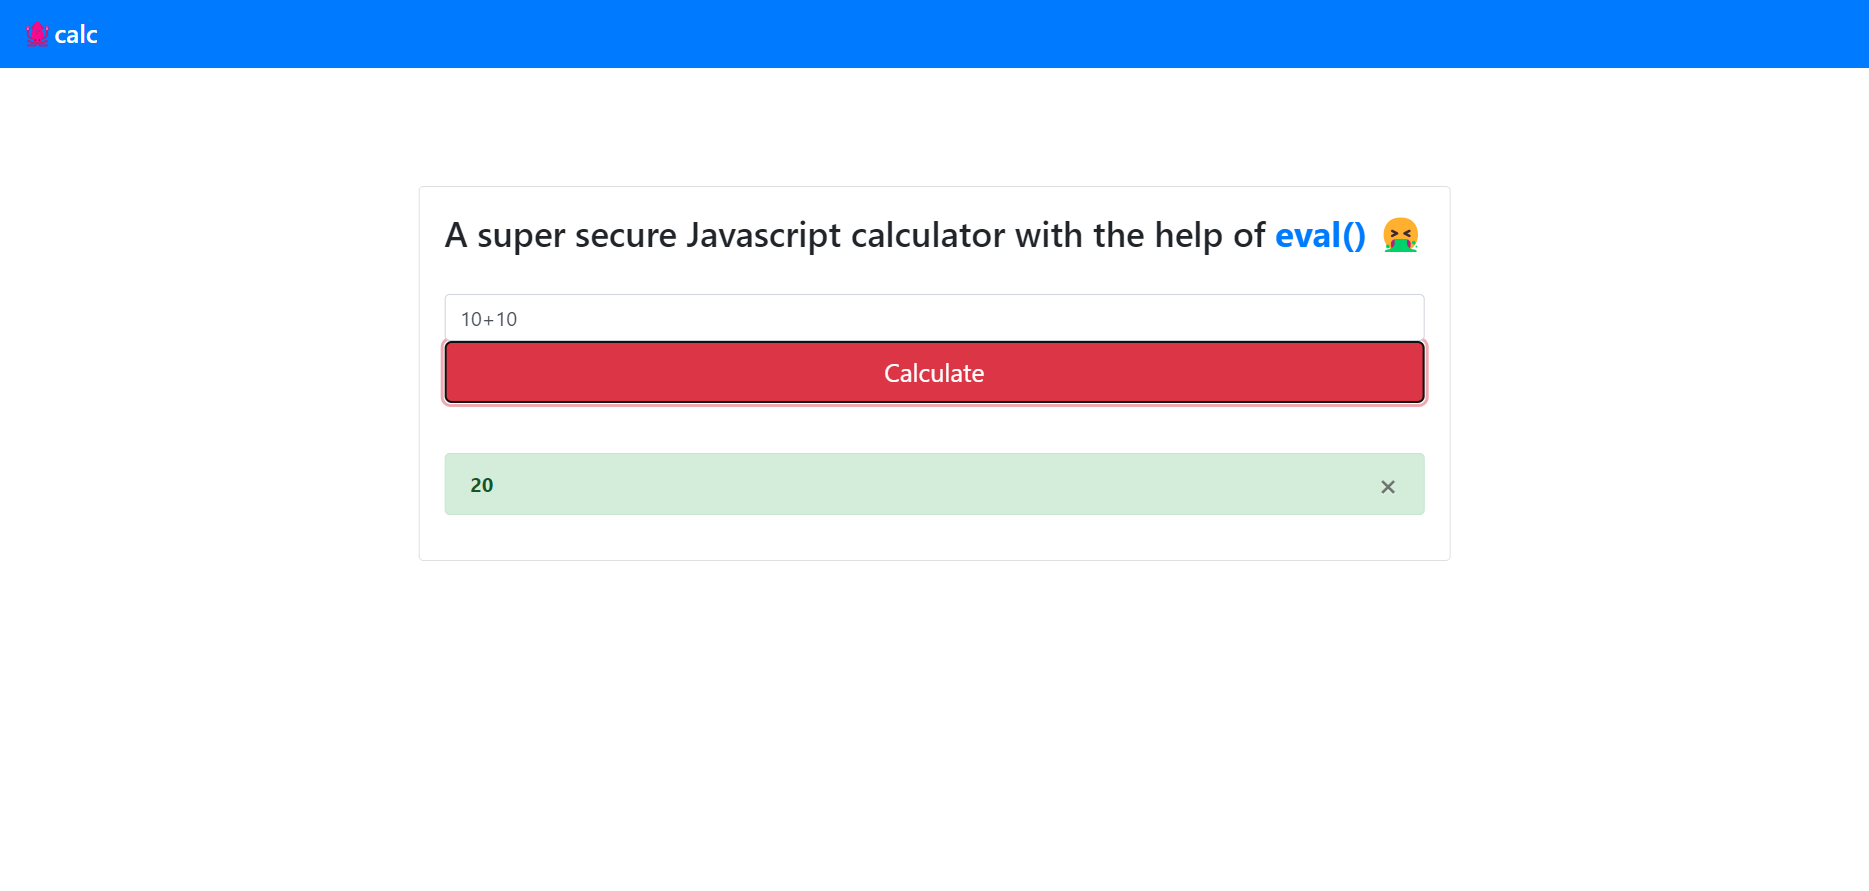Follow the blue eval() hyperlink
Image resolution: width=1869 pixels, height=891 pixels.
[x=1320, y=236]
